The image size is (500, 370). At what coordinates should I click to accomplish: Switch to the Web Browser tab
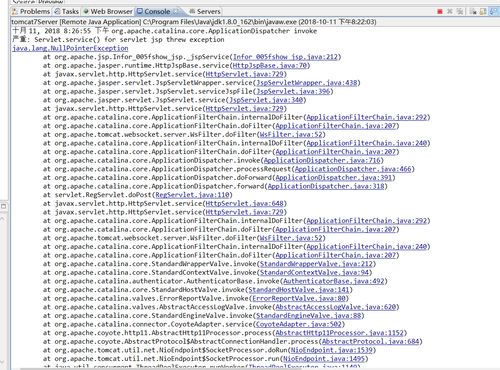click(108, 12)
